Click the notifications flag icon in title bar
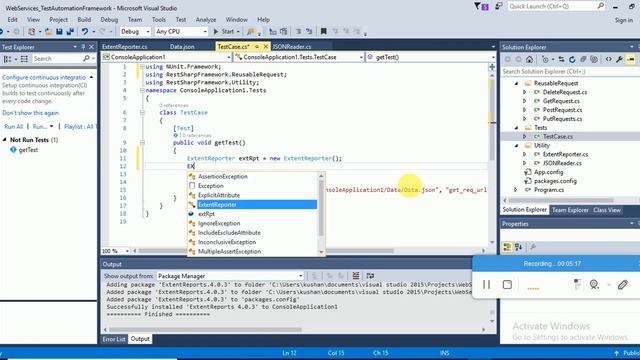Viewport: 640px width, 360px height. tap(478, 6)
